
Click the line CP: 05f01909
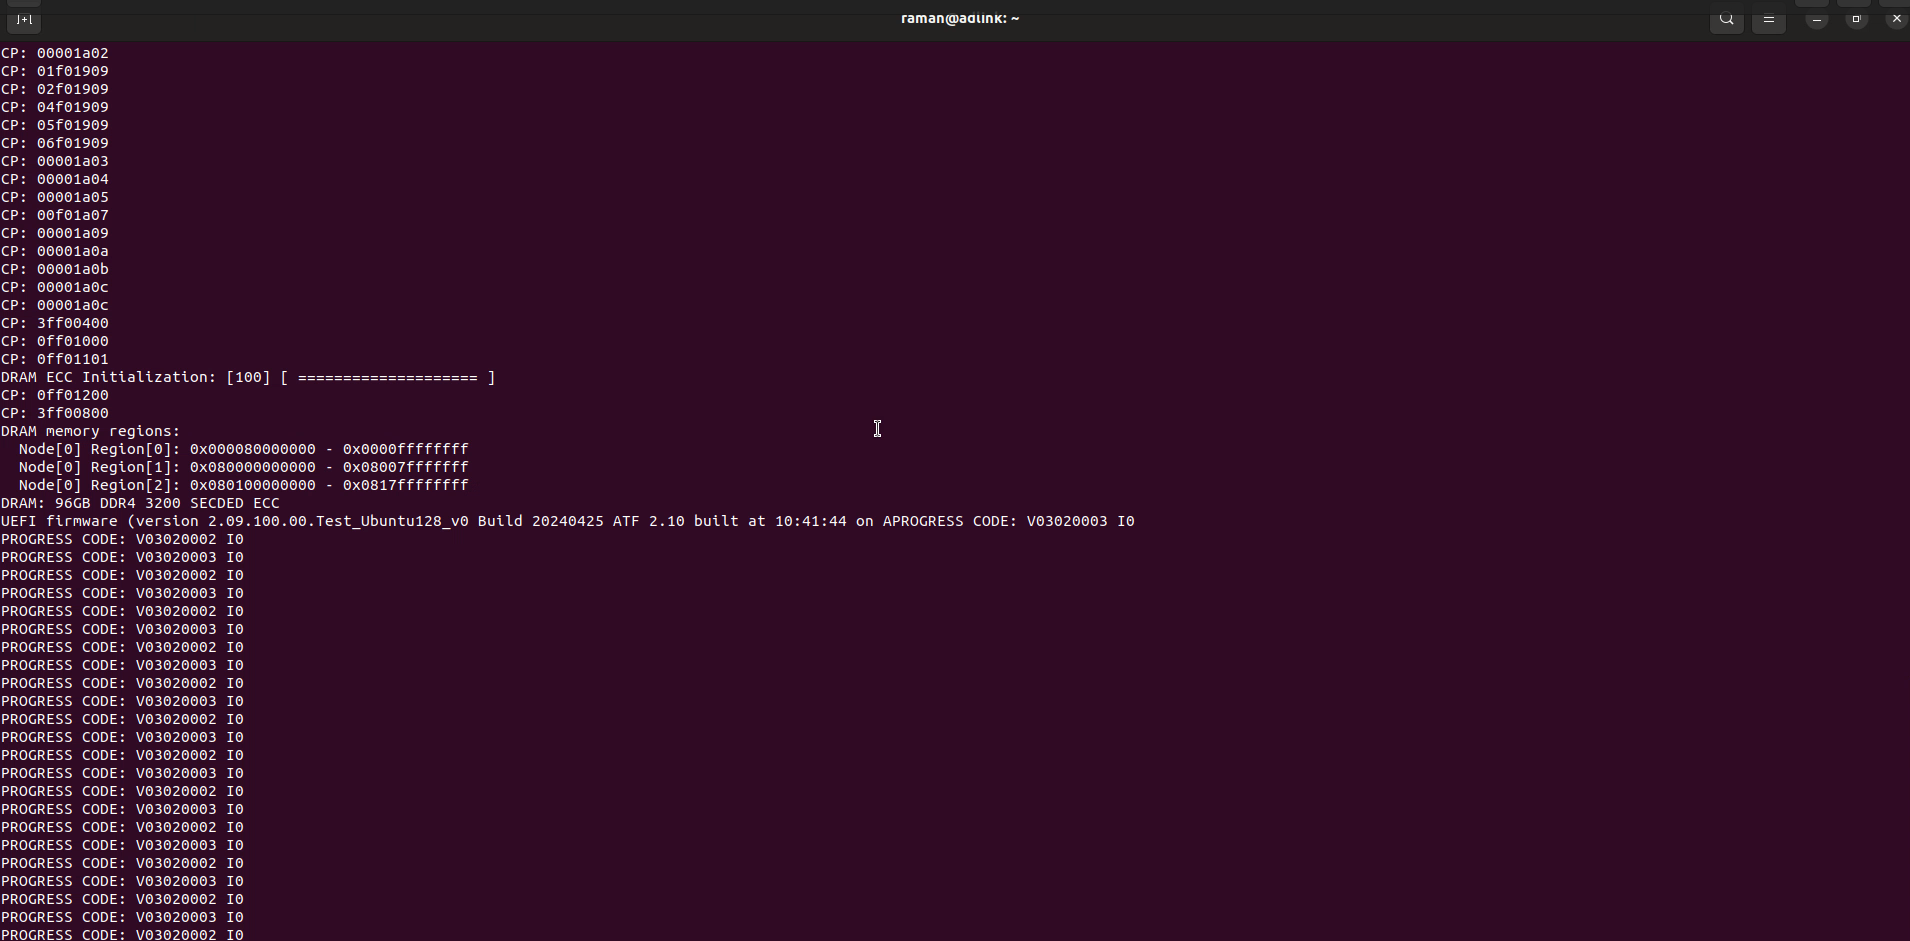[55, 125]
